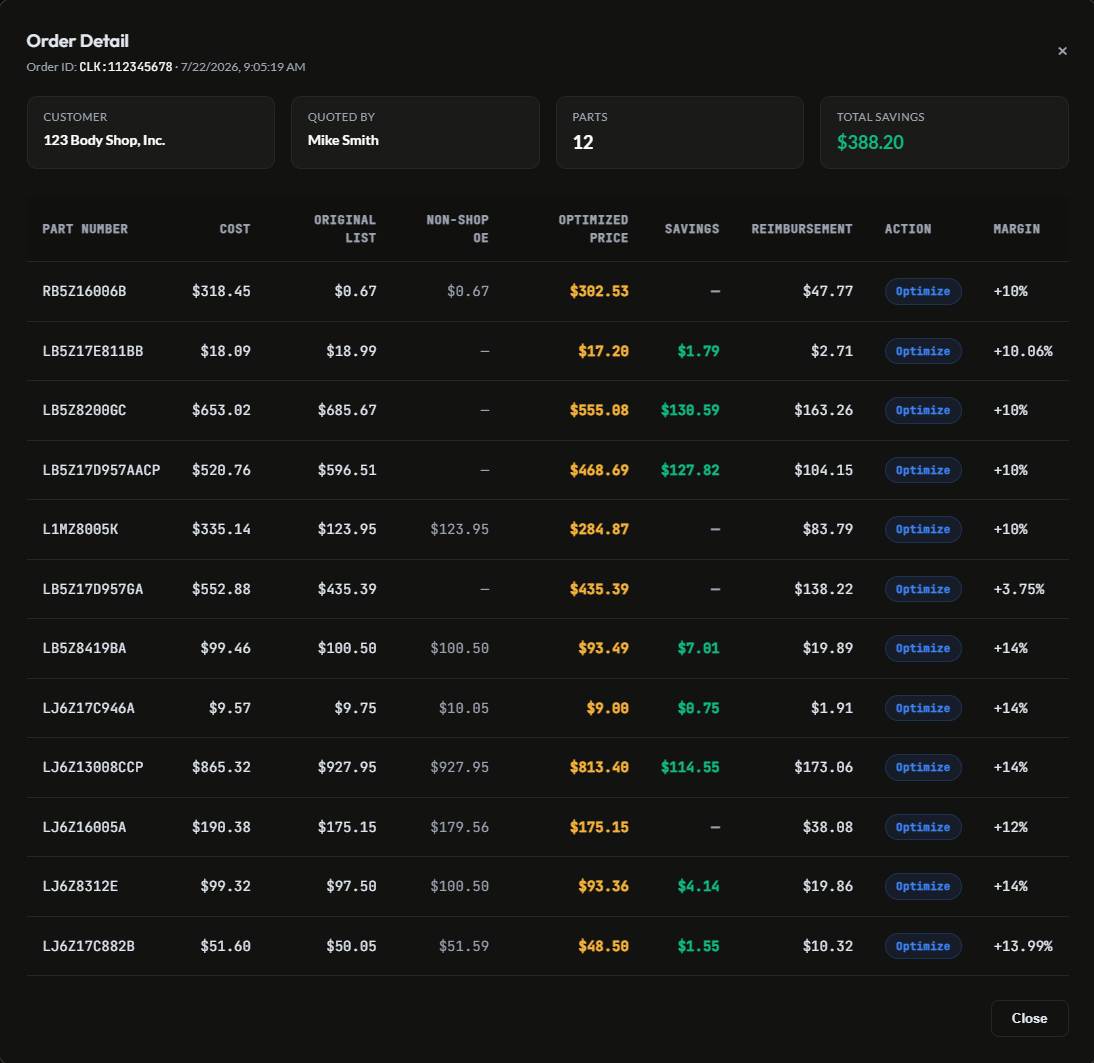Select the Optimized Price column header
This screenshot has height=1063, width=1094.
[x=593, y=229]
